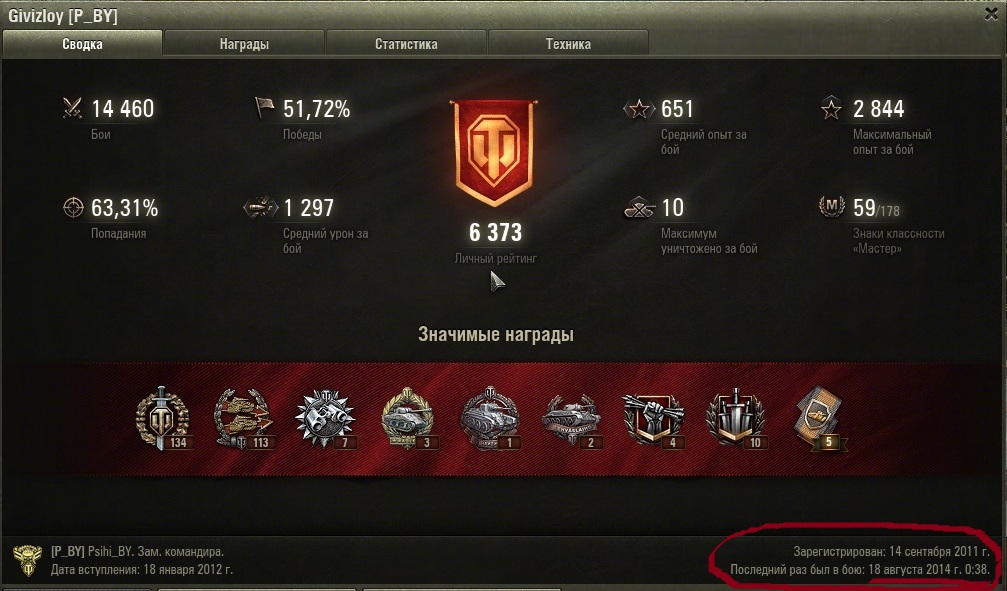Close the Givizloy profile window
The image size is (1007, 591).
[992, 14]
